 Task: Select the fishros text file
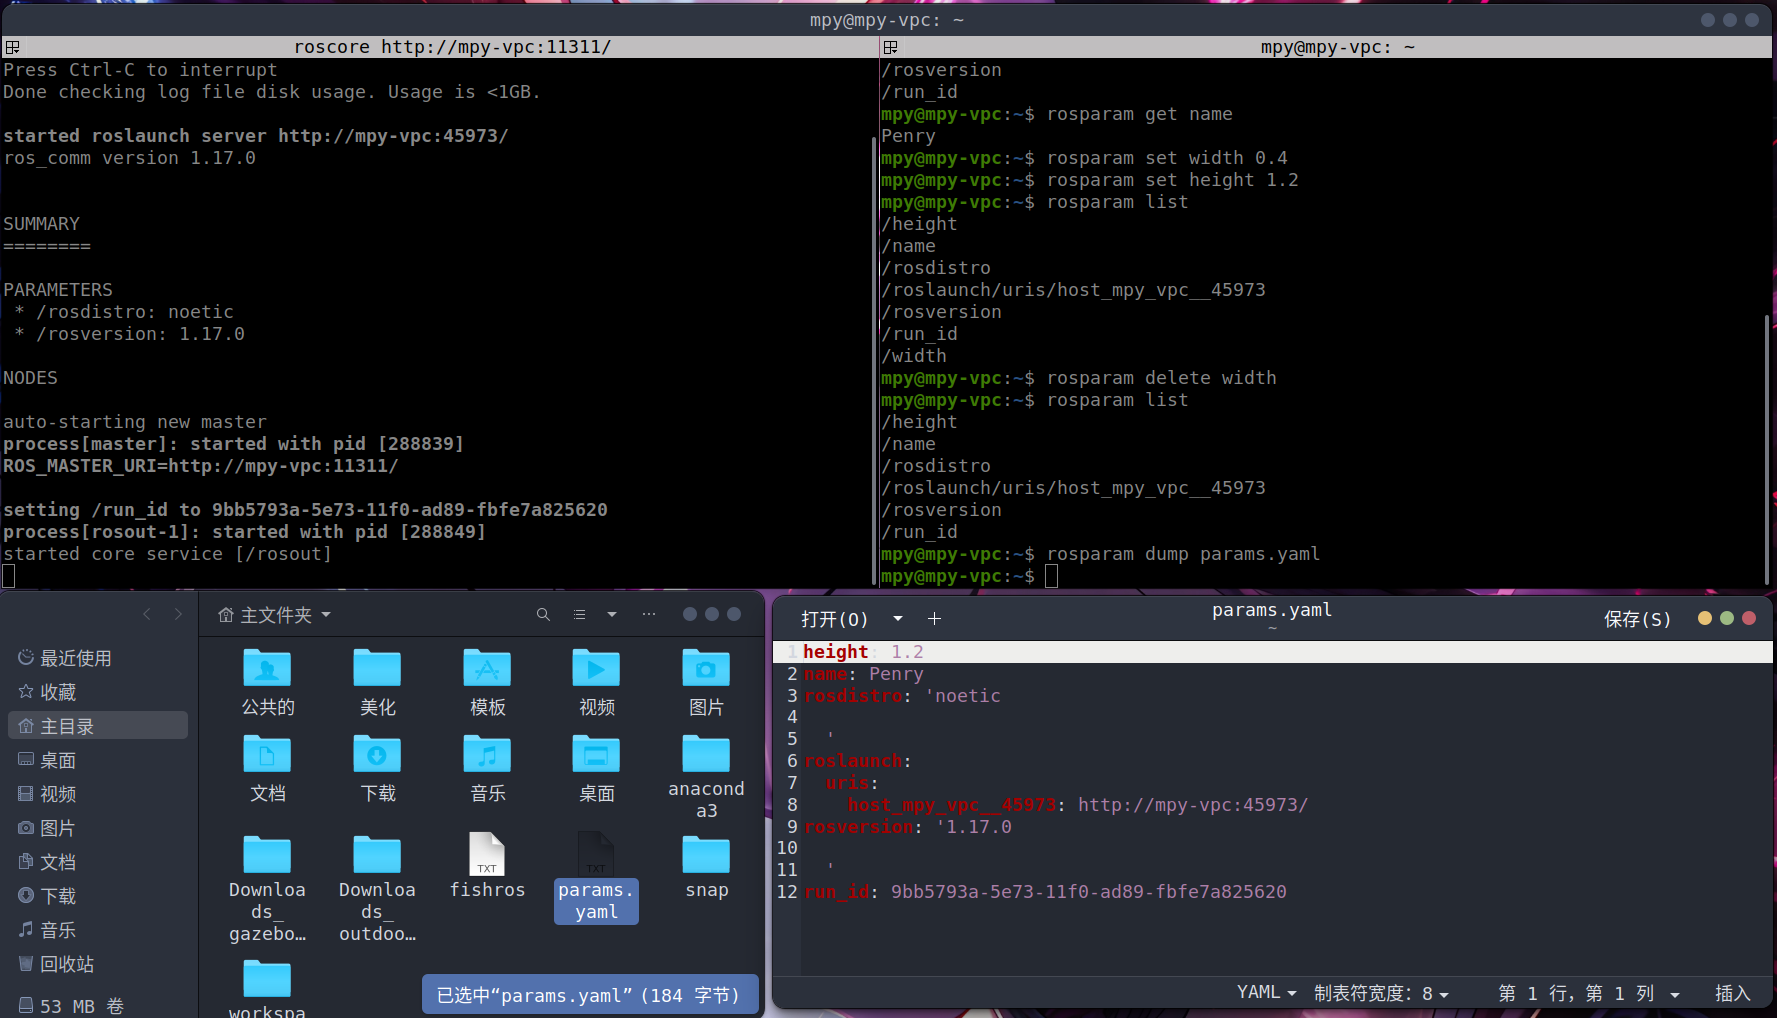[x=487, y=856]
